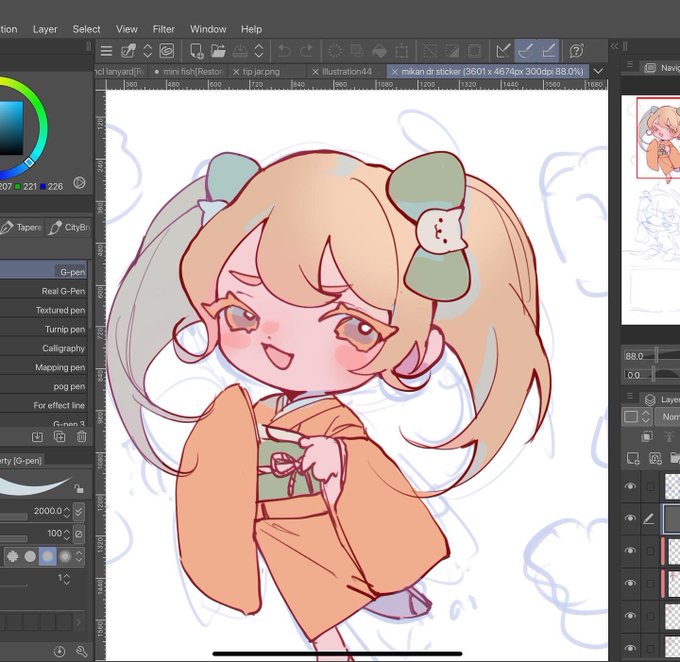Click the Show selection border icon
Screen dimensions: 680x662
[x=474, y=51]
